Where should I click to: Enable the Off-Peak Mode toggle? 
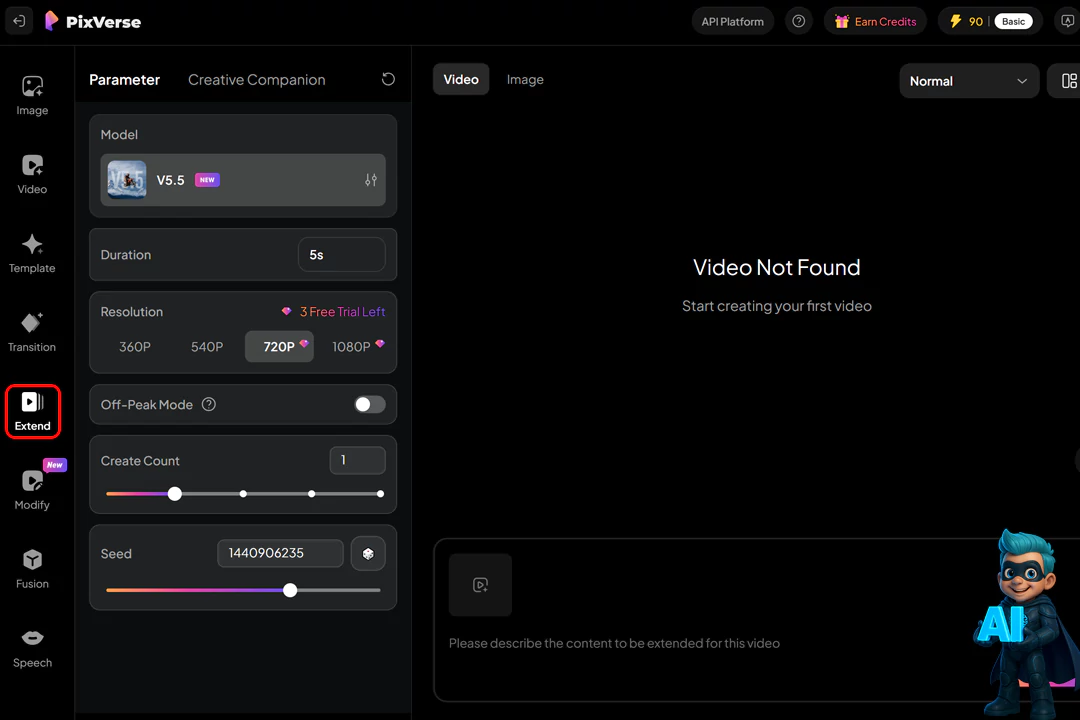point(369,405)
